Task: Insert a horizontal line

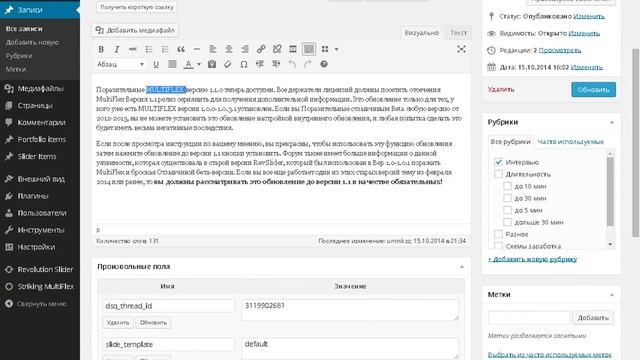Action: click(197, 49)
